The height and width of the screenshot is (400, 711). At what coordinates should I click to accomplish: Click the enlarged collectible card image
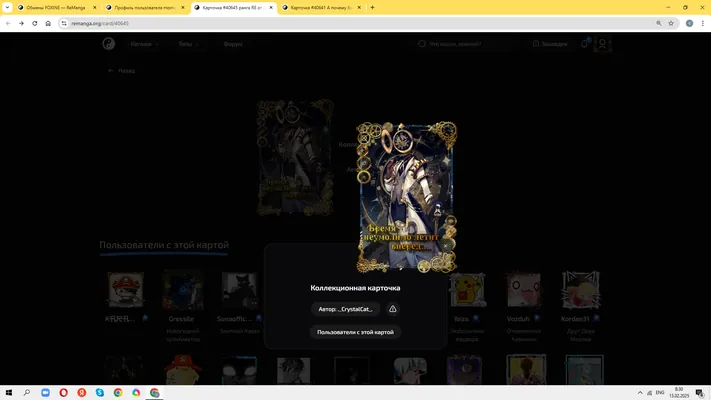tap(406, 197)
